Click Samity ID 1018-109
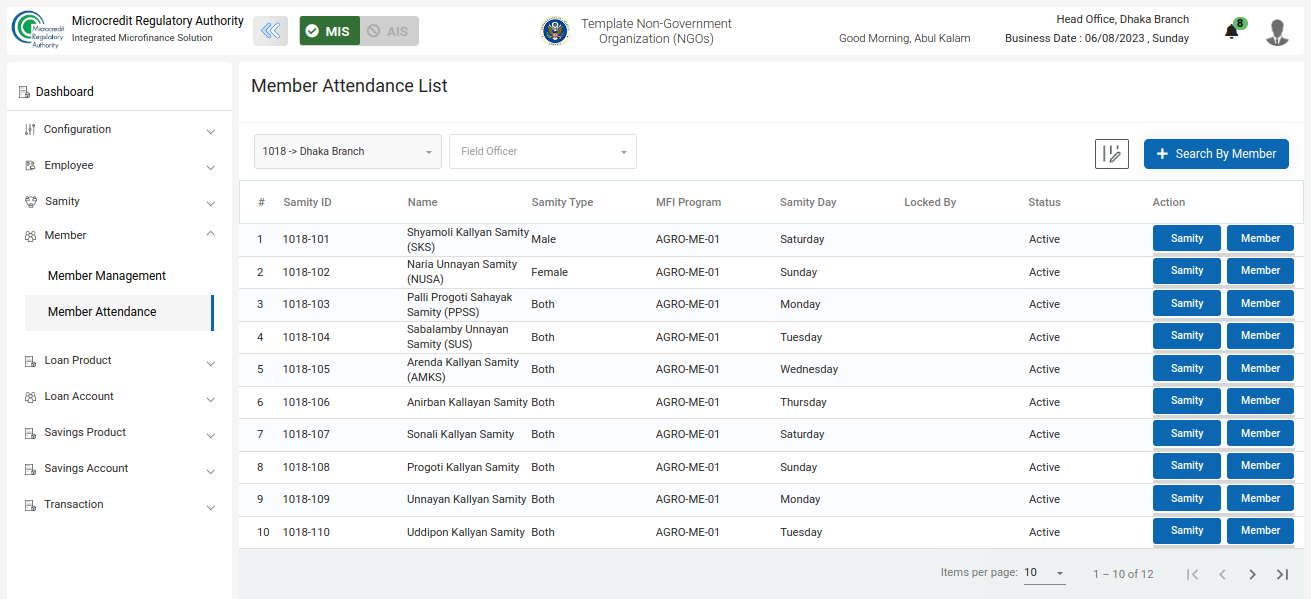The width and height of the screenshot is (1311, 599). 306,500
